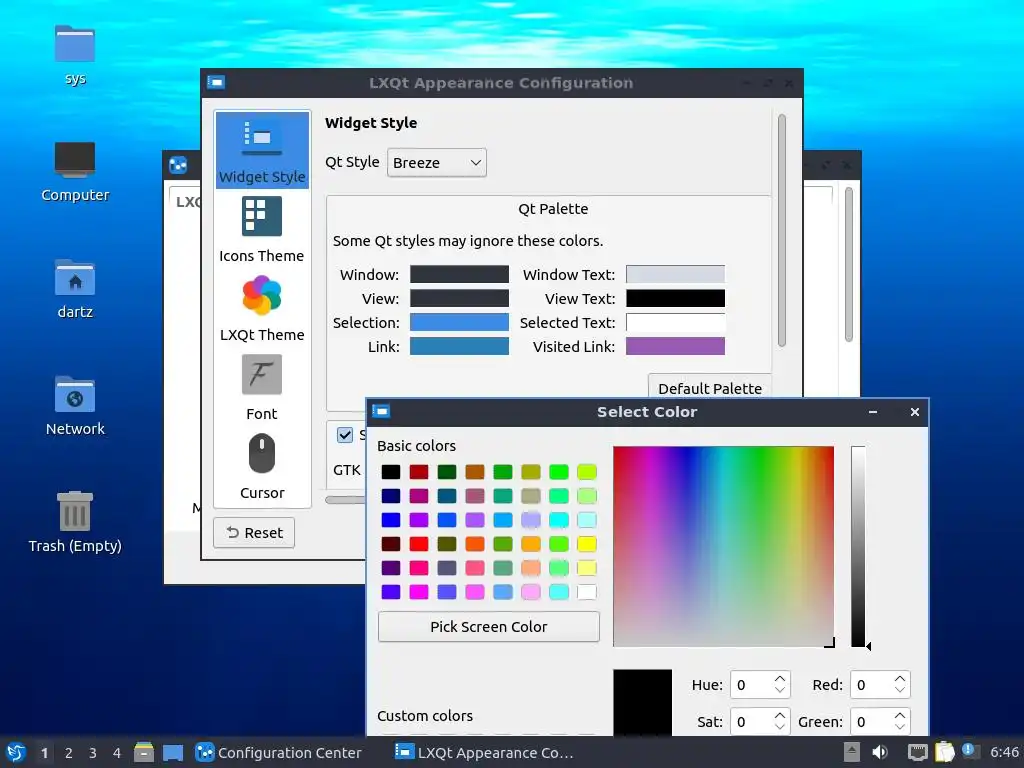Switch to virtual desktop 1
The height and width of the screenshot is (768, 1024).
click(x=44, y=753)
